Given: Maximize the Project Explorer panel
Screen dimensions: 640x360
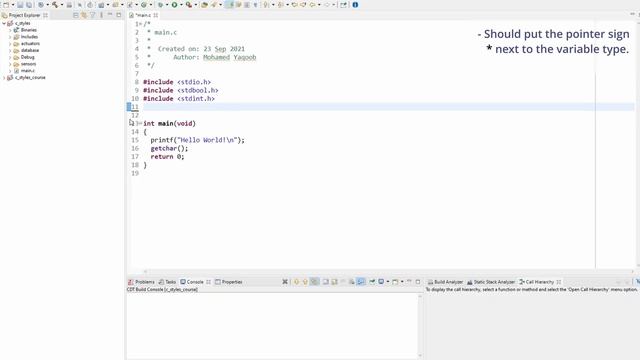Looking at the screenshot, I should (119, 15).
